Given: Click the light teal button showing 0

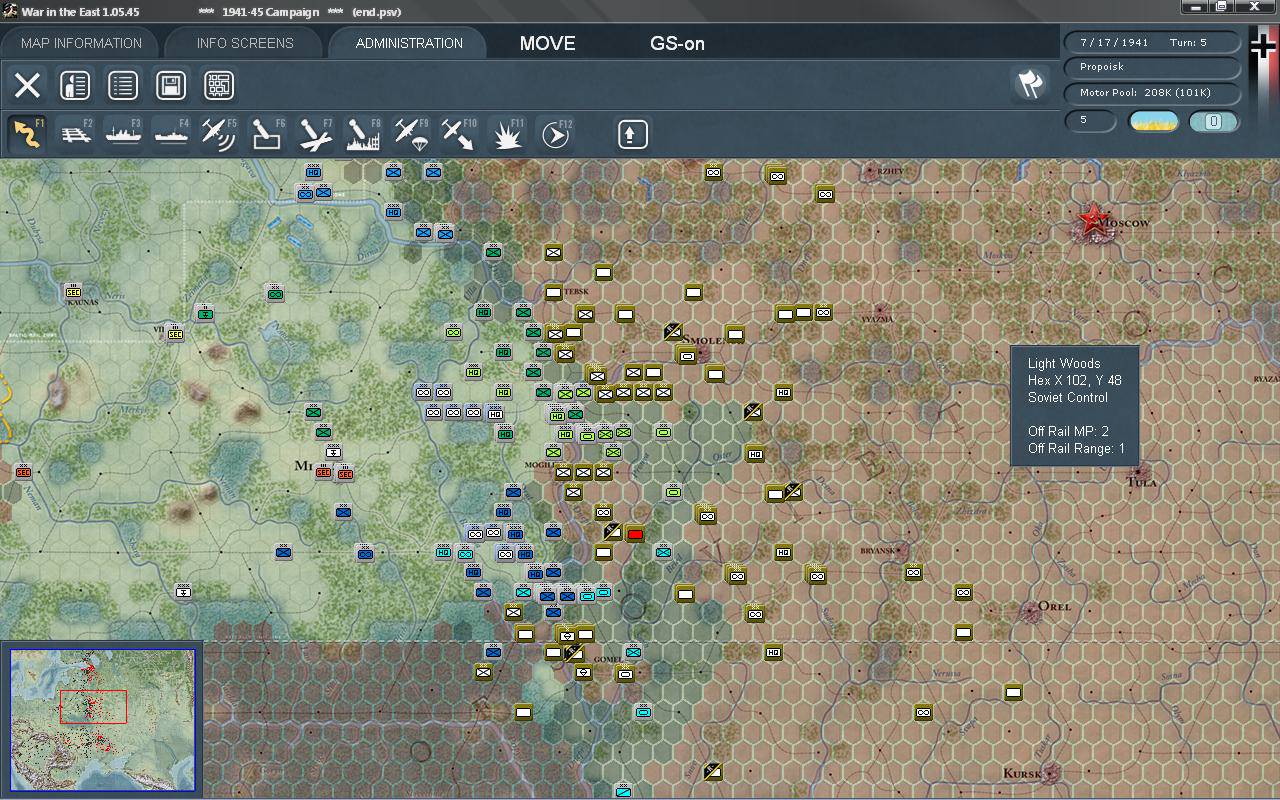Looking at the screenshot, I should pos(1214,122).
